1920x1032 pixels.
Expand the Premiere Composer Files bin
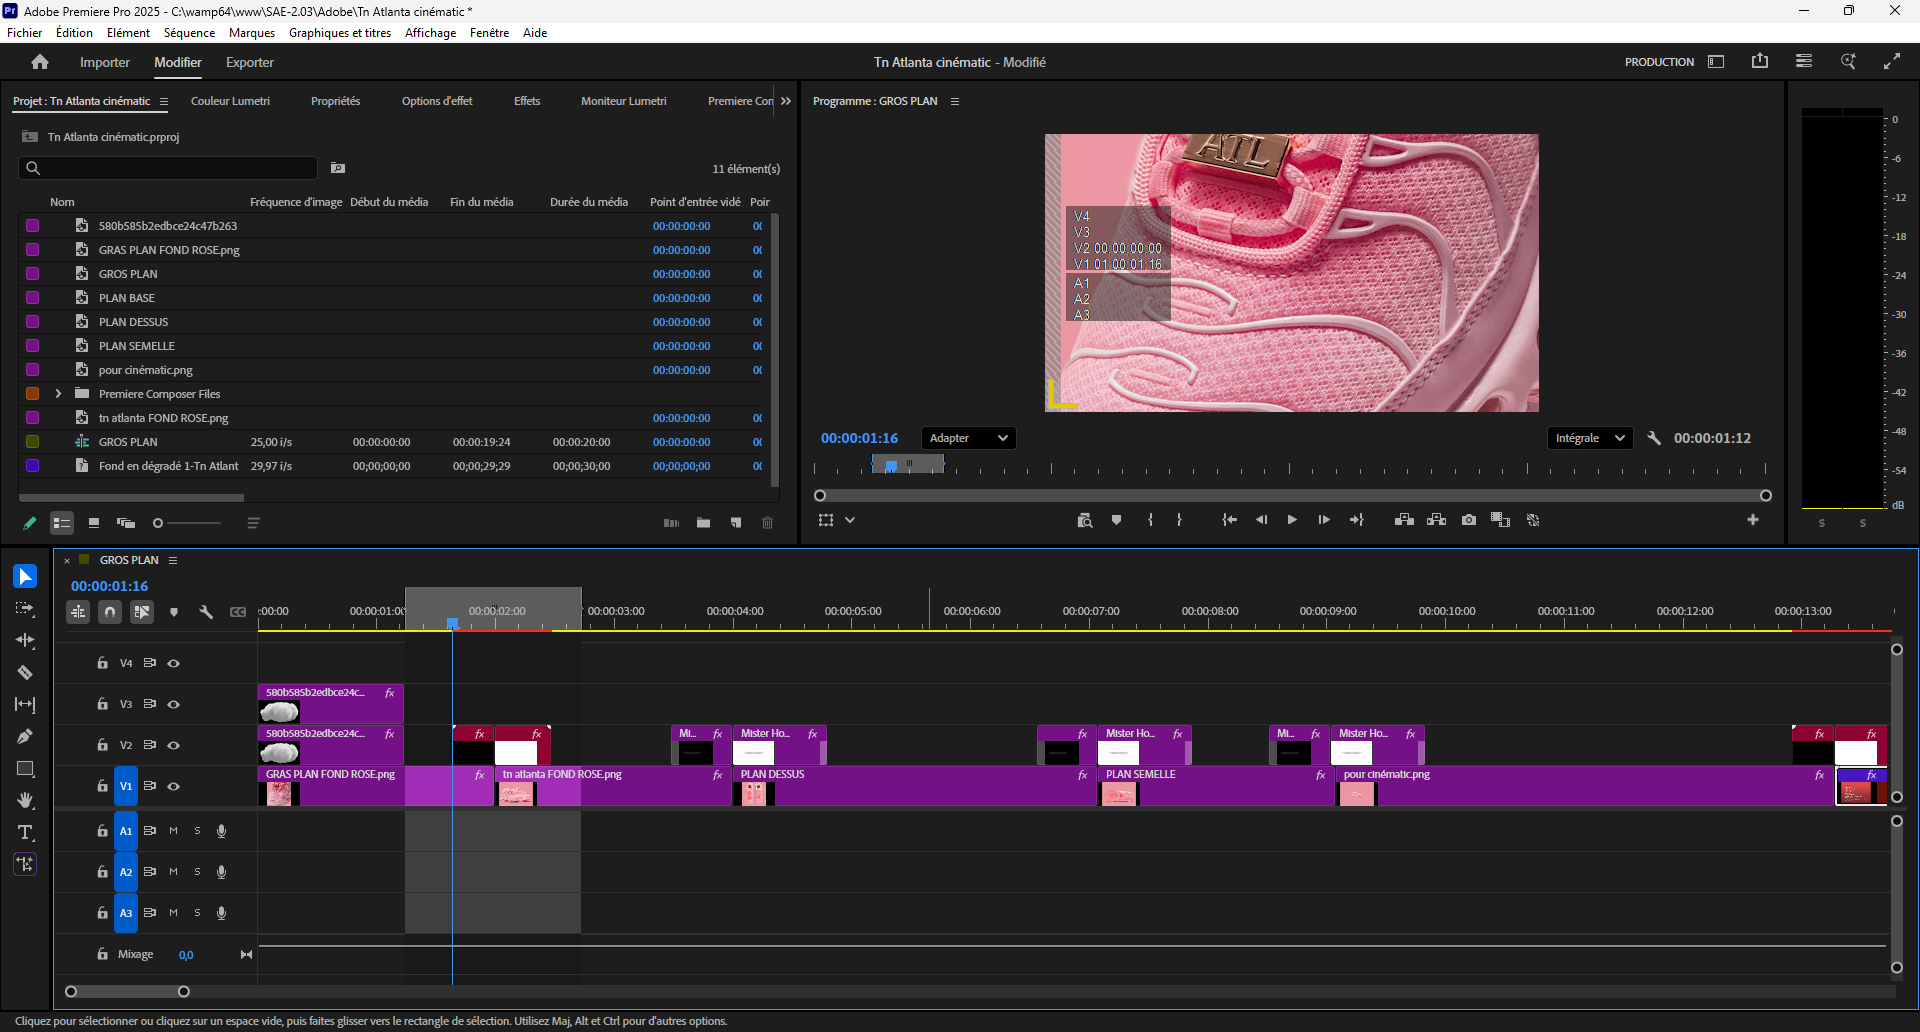(58, 394)
